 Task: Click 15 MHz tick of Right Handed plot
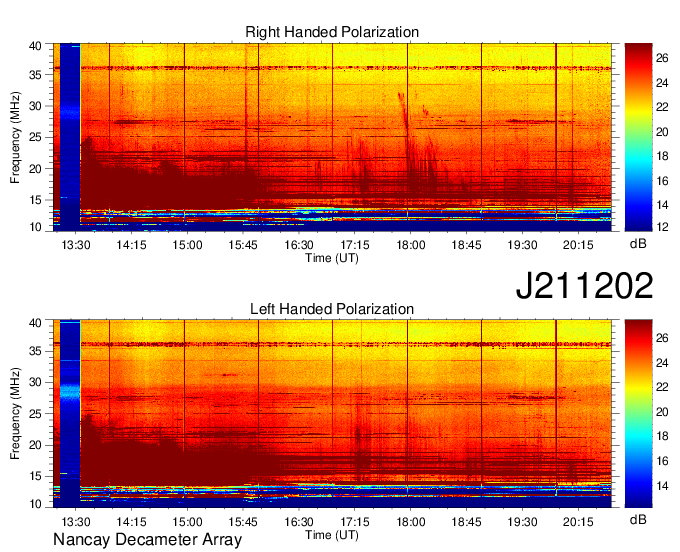pyautogui.click(x=35, y=200)
